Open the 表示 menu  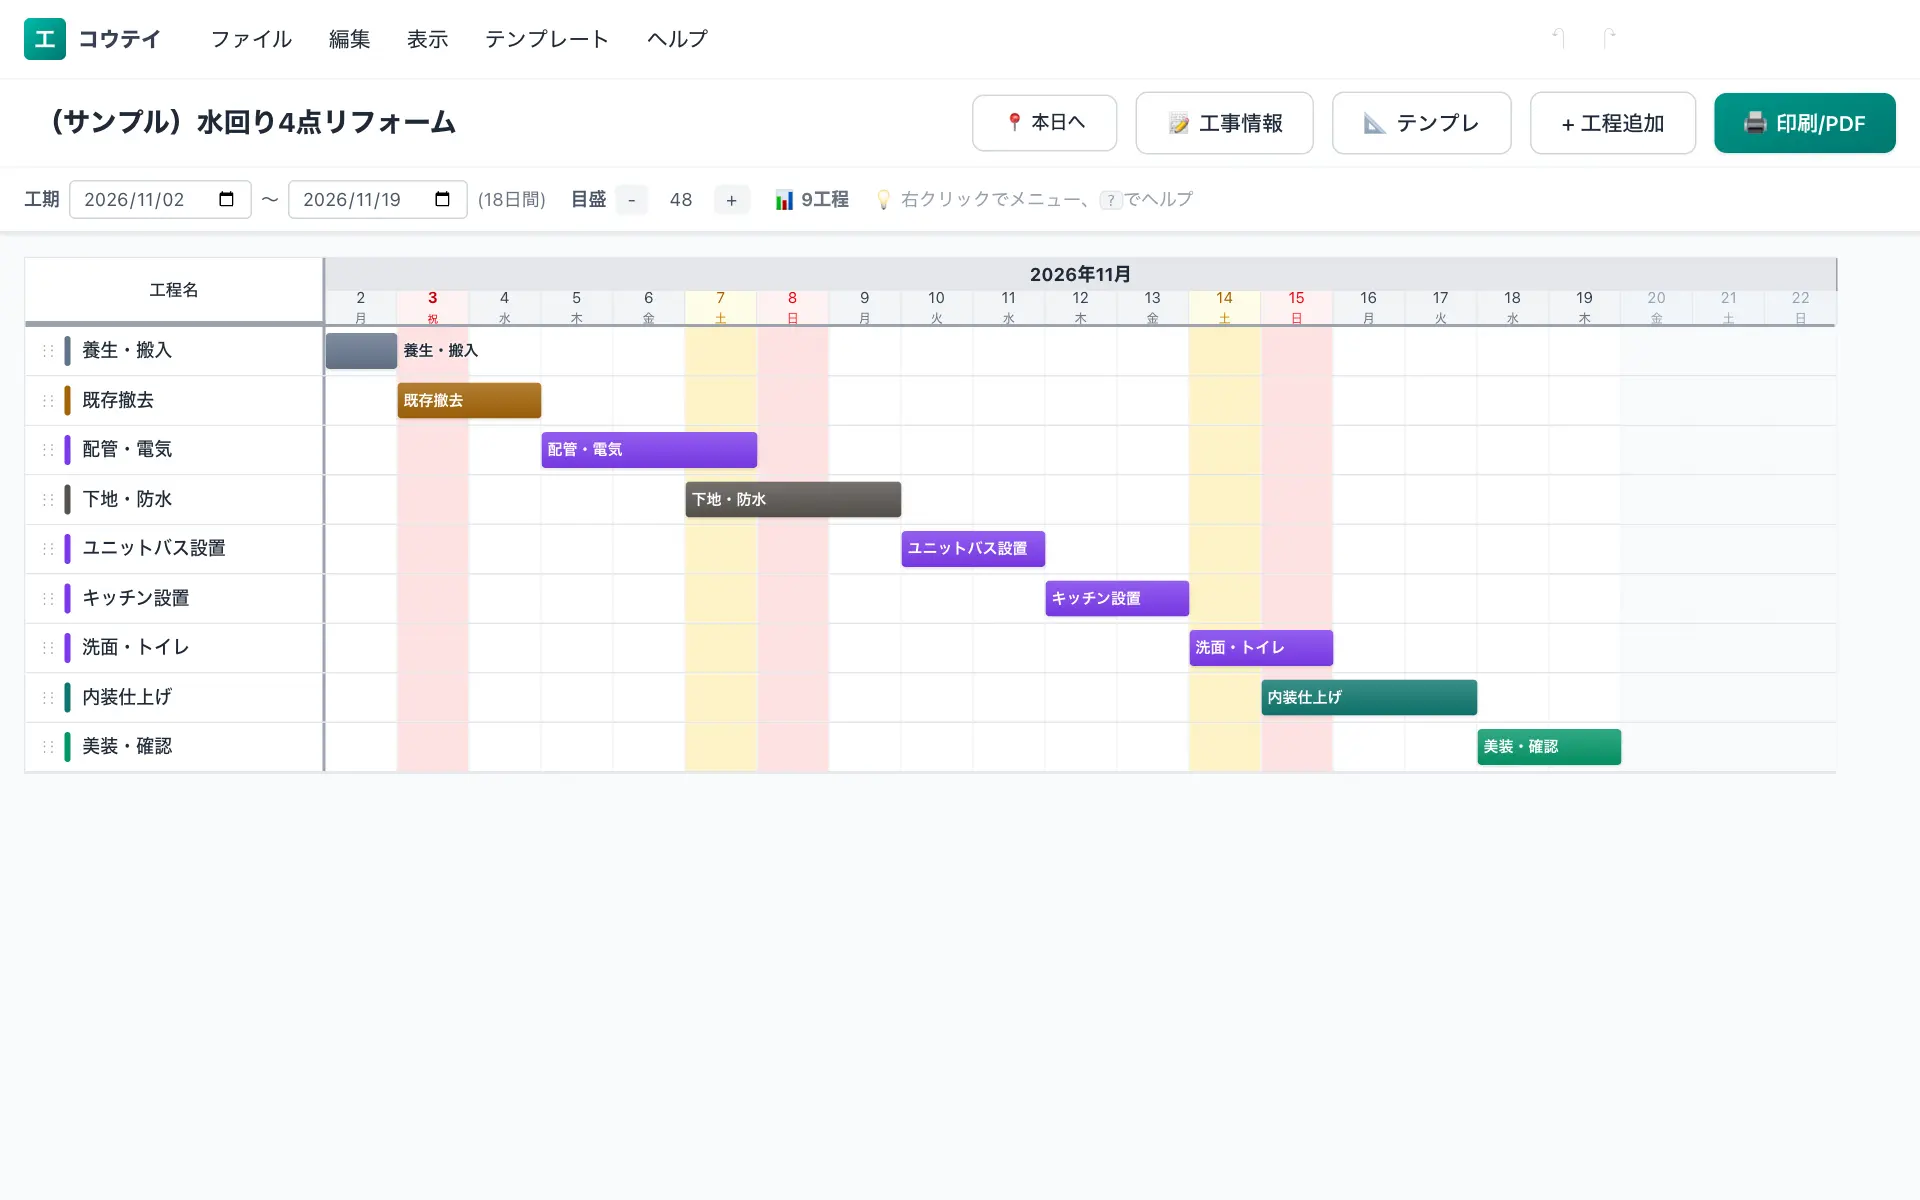[428, 39]
